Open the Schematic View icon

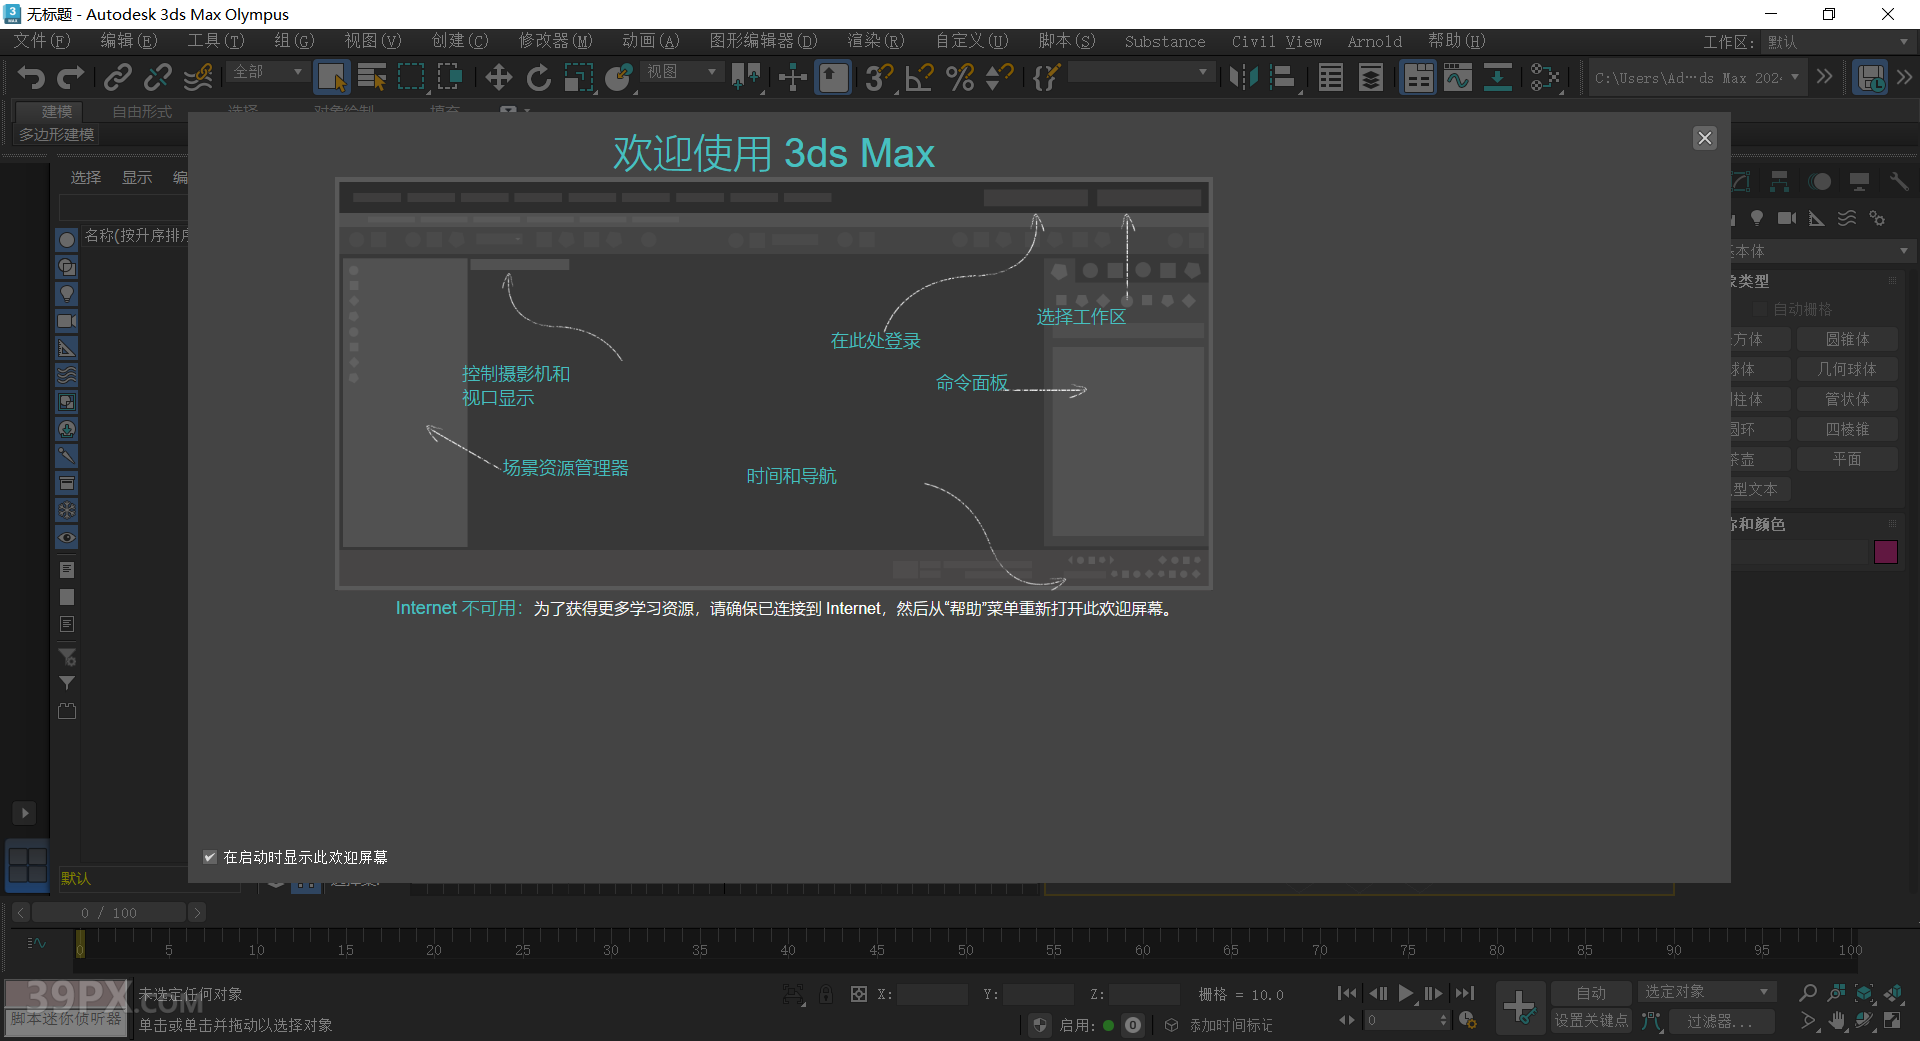click(1497, 77)
